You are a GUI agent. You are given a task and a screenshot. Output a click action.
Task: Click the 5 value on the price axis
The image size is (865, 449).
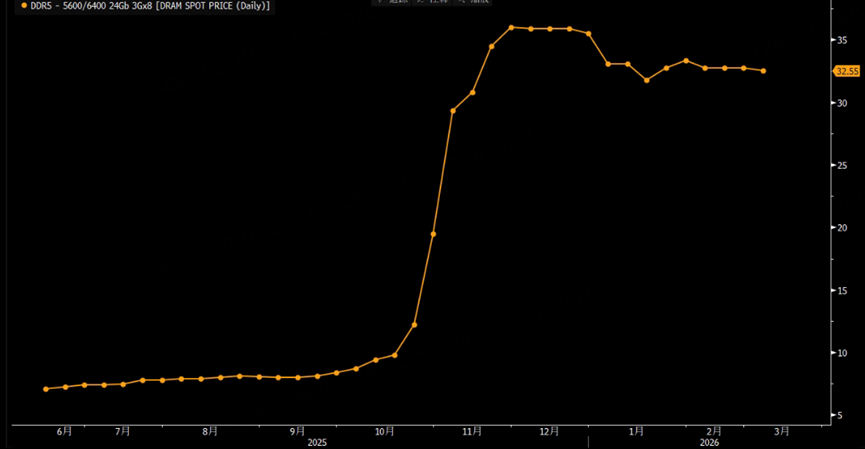coord(840,415)
